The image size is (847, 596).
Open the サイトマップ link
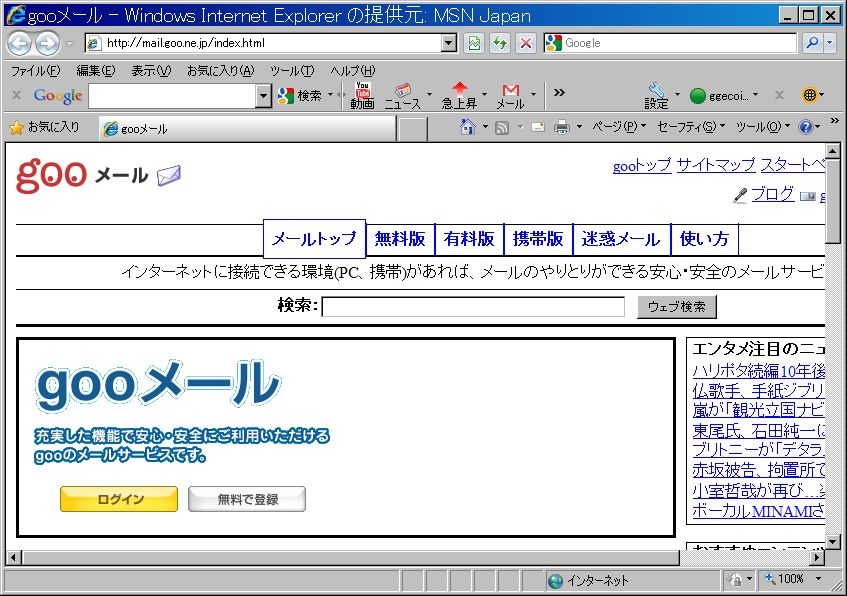716,165
